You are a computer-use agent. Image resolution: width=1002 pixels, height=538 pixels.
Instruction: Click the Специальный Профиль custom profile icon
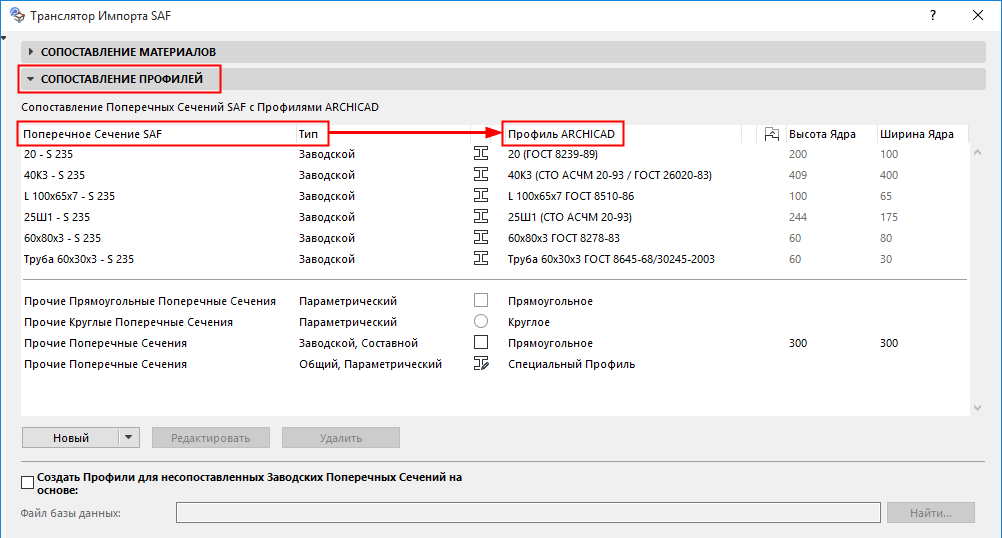[x=481, y=364]
